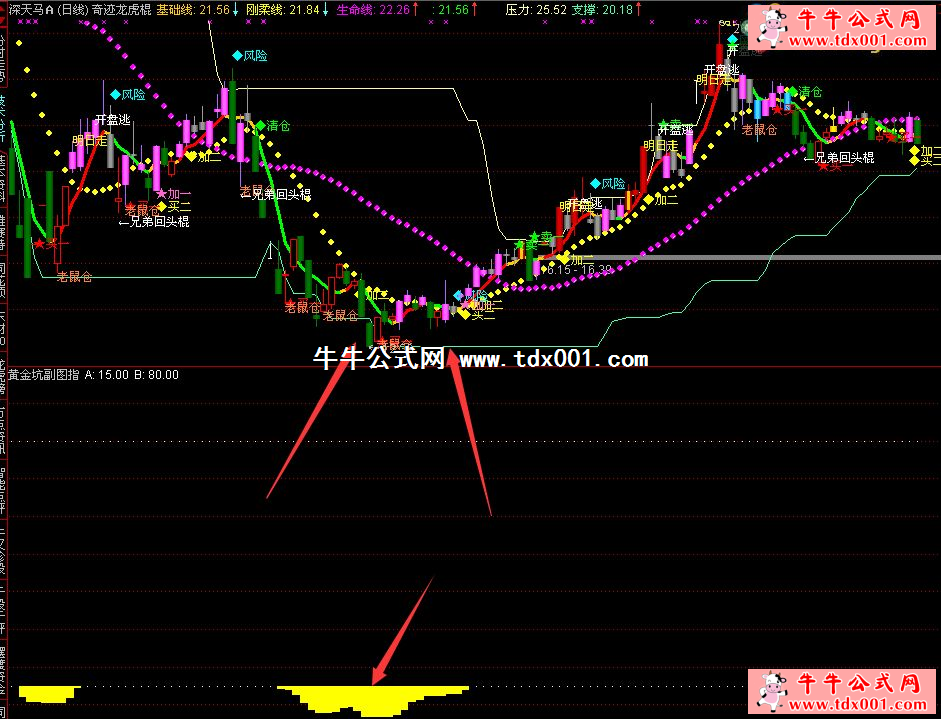941x719 pixels.
Task: Select the gray horizontal price line
Action: tap(780, 257)
